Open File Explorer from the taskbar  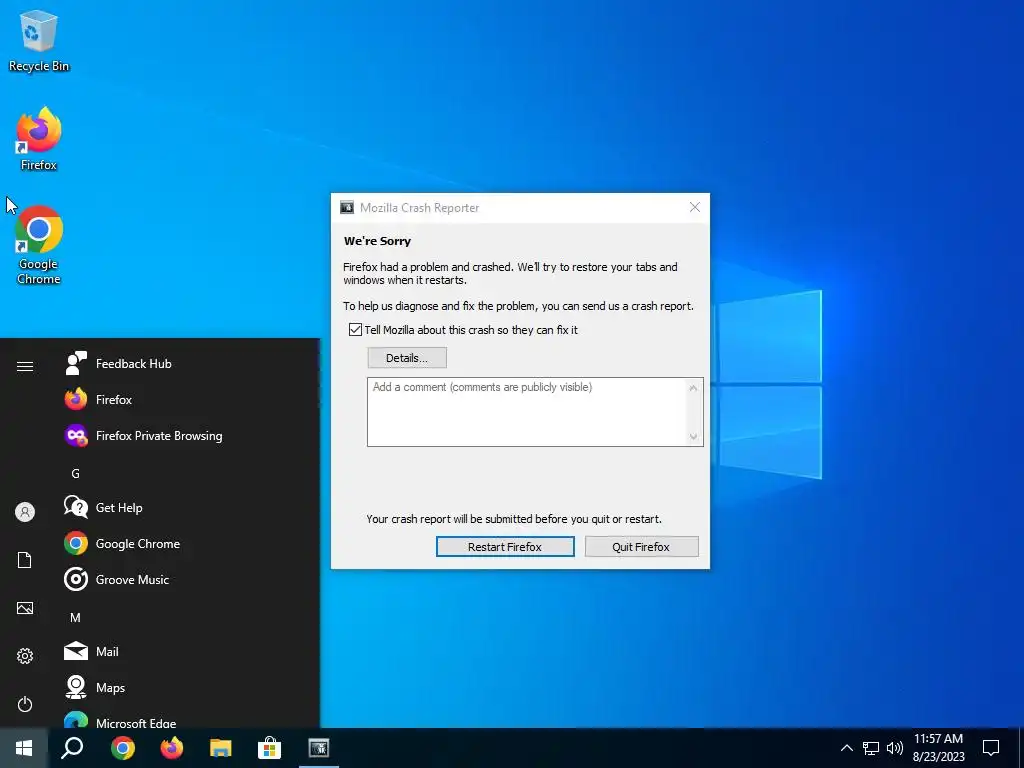[x=221, y=748]
